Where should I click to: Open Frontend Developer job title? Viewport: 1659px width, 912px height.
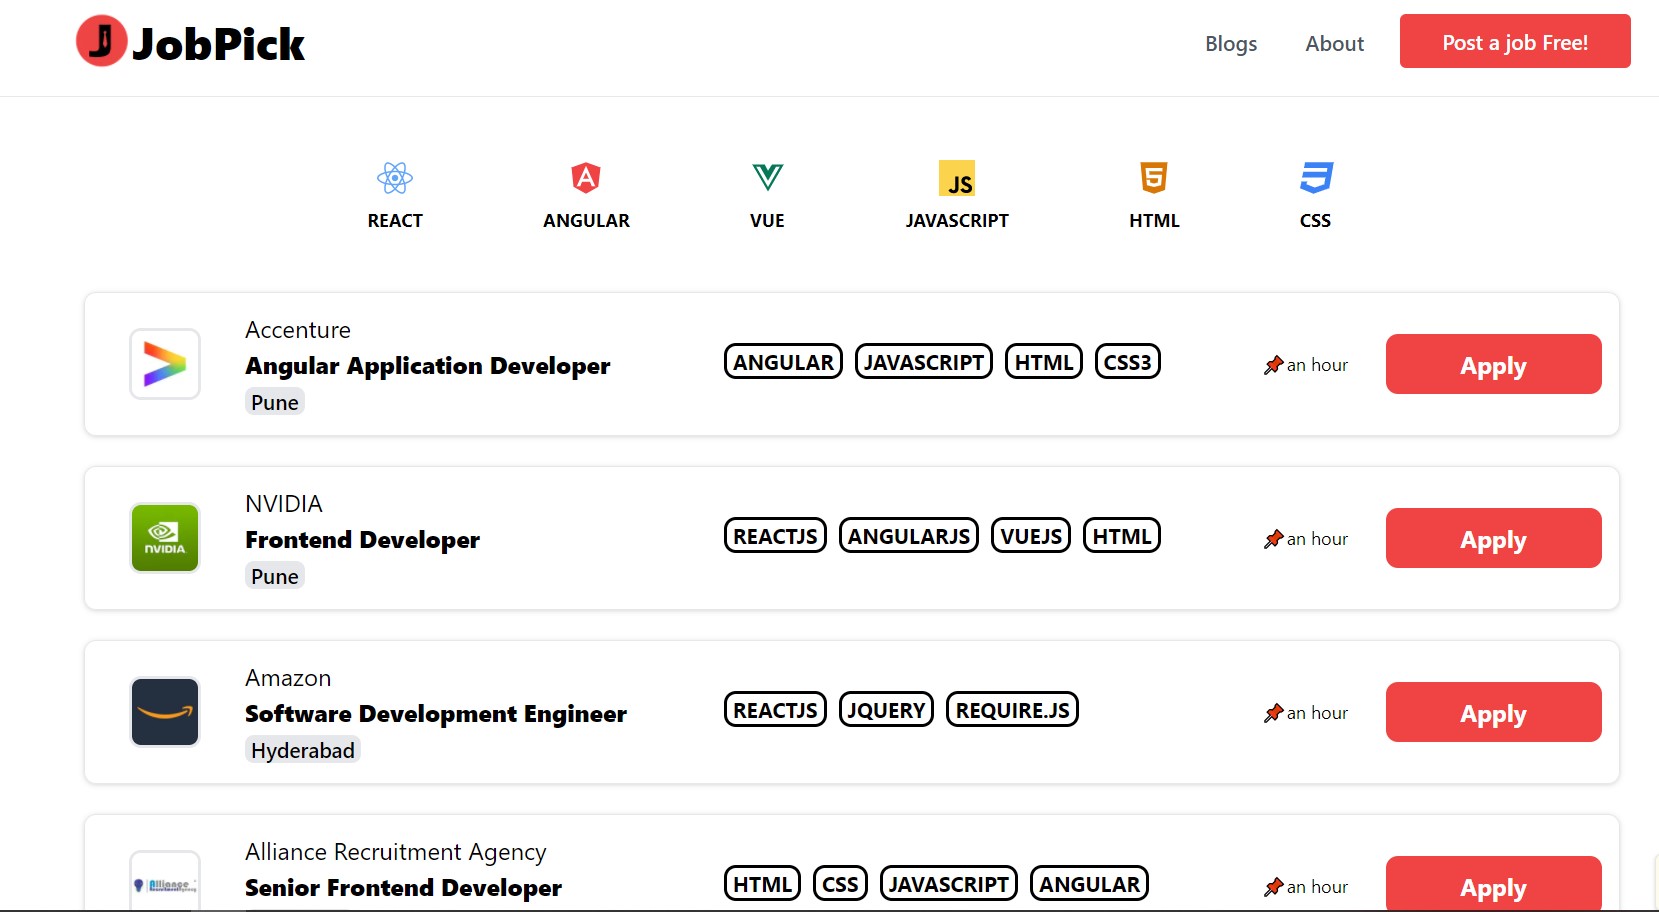pos(363,540)
